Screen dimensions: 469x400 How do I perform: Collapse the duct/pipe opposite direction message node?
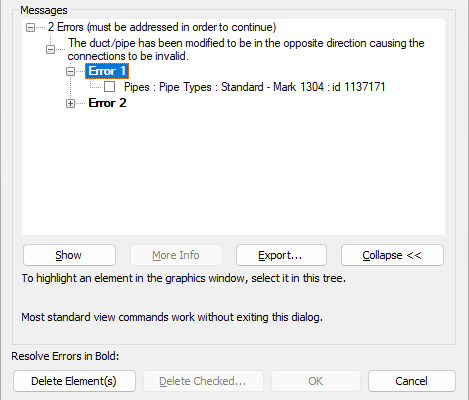pos(50,50)
